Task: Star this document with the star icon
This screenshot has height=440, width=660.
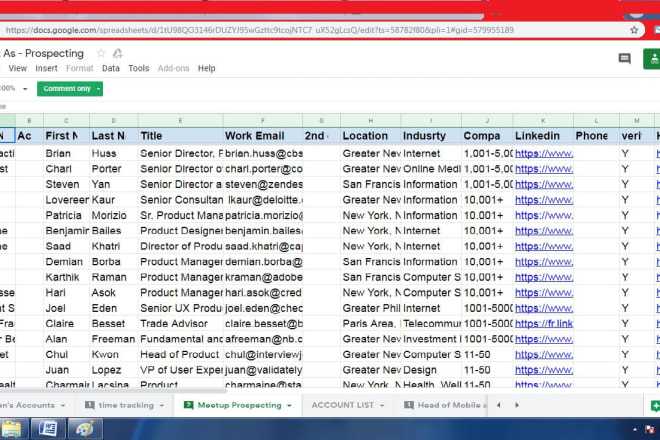Action: [x=101, y=53]
